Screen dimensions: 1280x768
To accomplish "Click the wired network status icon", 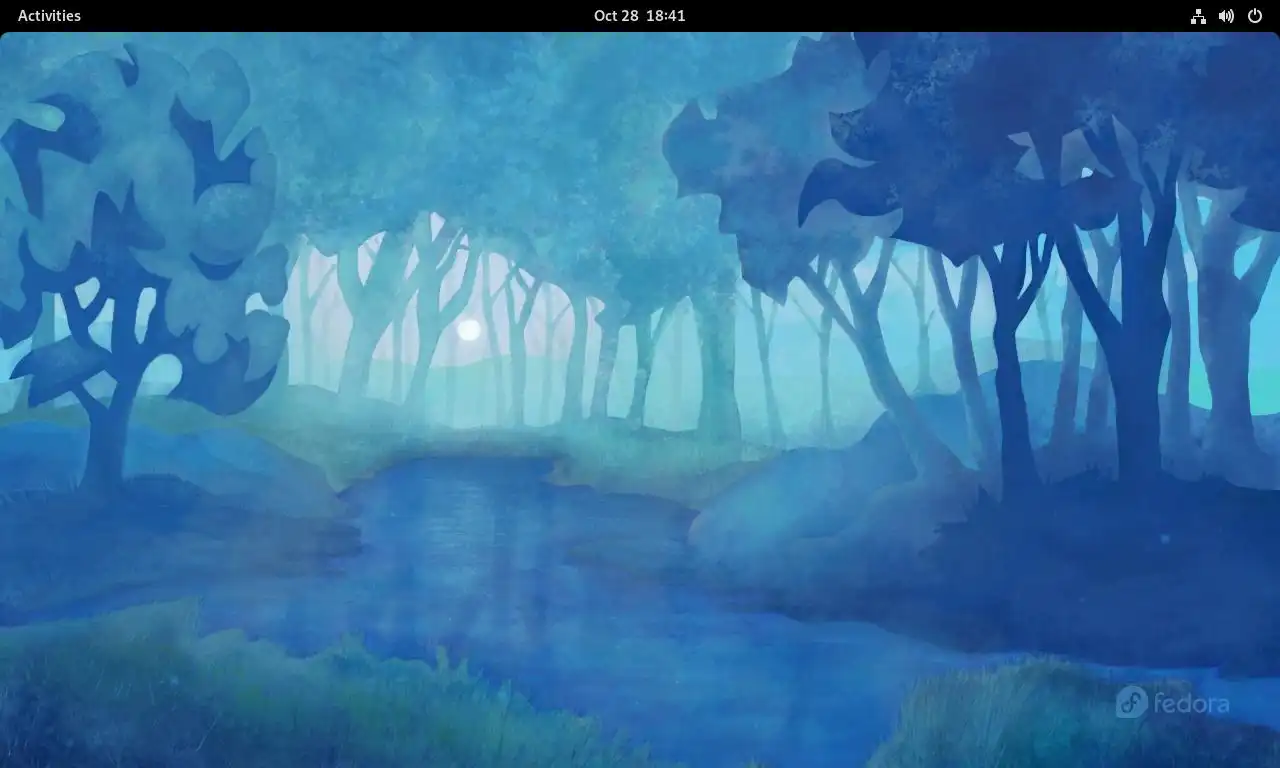I will click(1198, 16).
